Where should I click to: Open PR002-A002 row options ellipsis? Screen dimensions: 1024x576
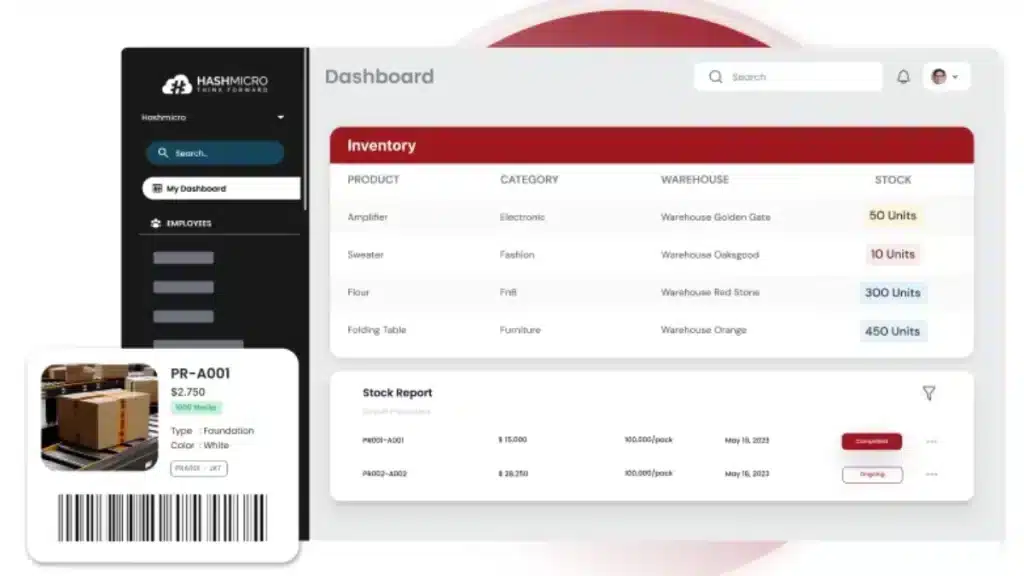pos(932,474)
